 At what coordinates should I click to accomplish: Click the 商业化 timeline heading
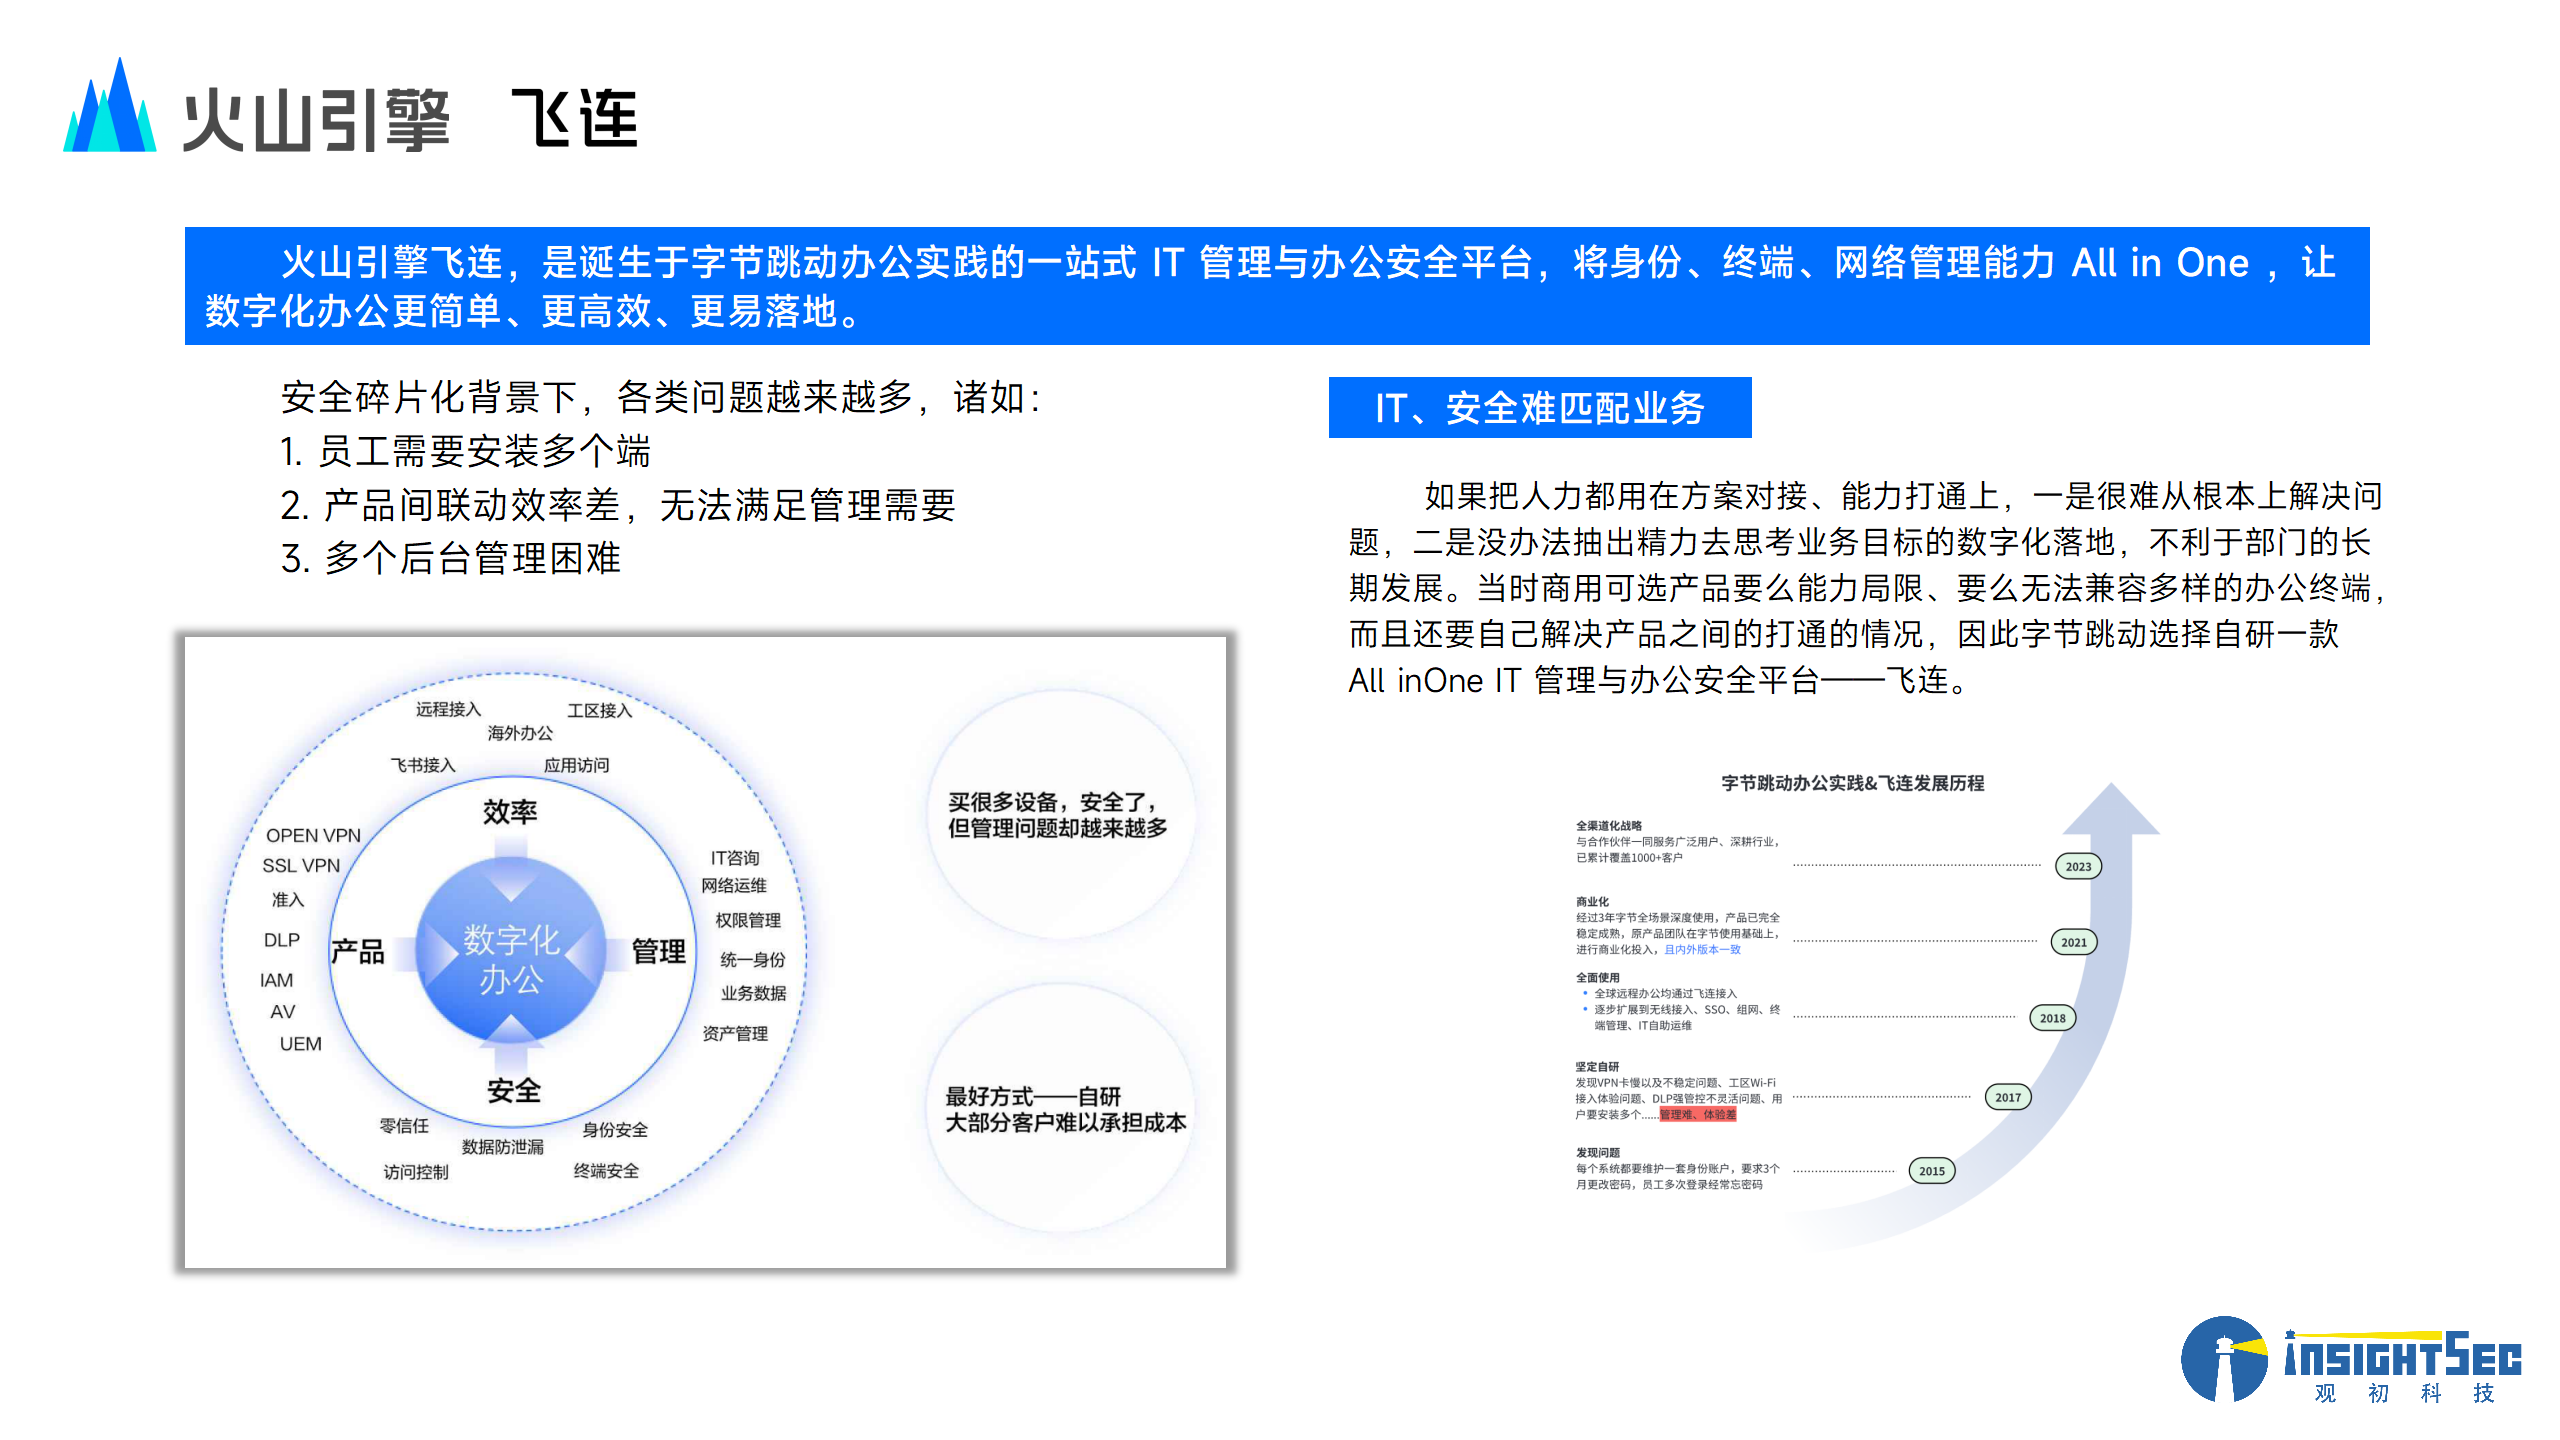click(1592, 901)
